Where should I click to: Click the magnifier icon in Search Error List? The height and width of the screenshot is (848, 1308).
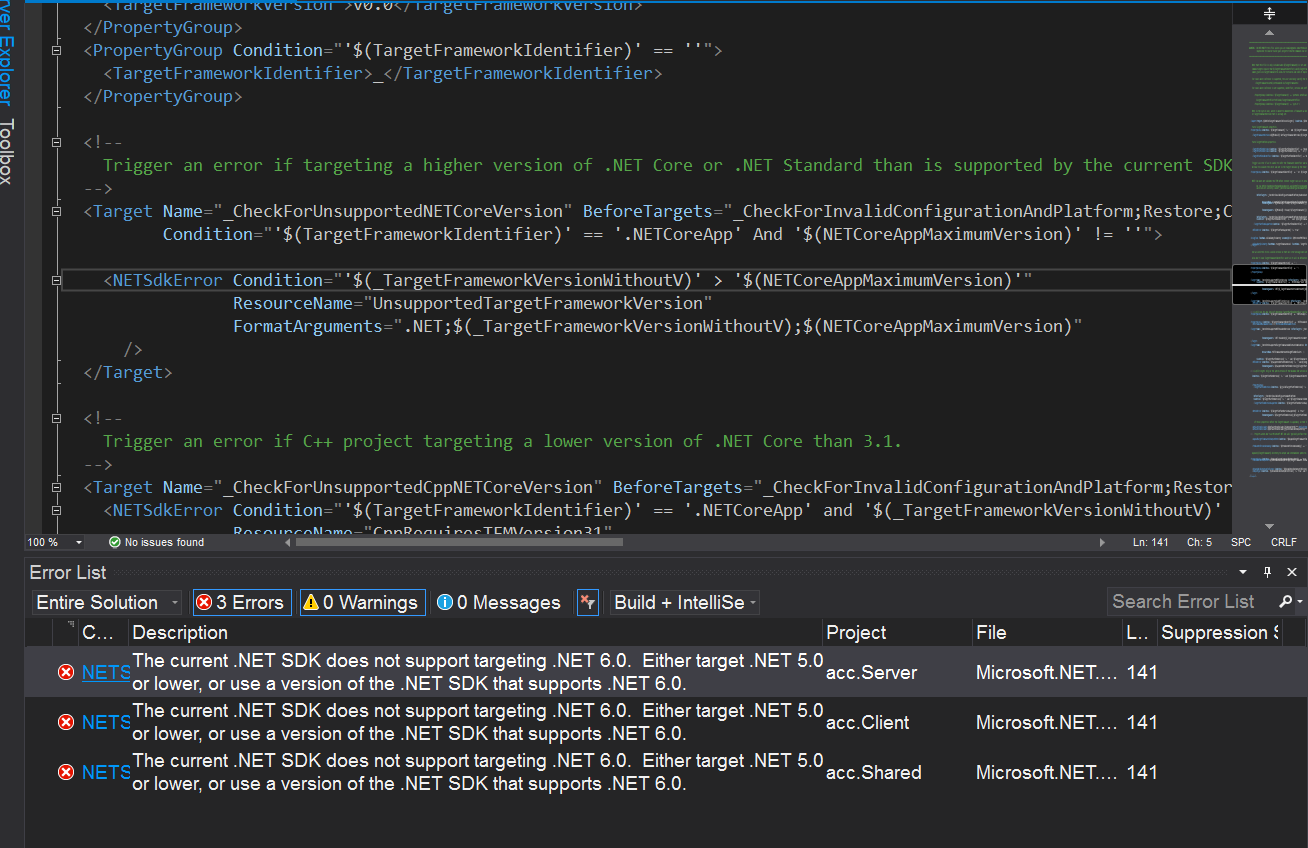pyautogui.click(x=1285, y=601)
